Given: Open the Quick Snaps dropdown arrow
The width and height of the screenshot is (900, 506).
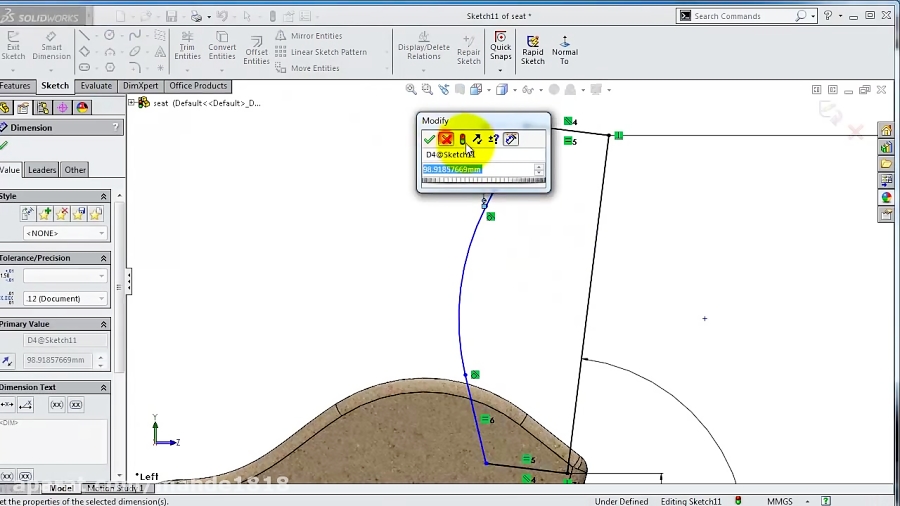Looking at the screenshot, I should pos(500,71).
